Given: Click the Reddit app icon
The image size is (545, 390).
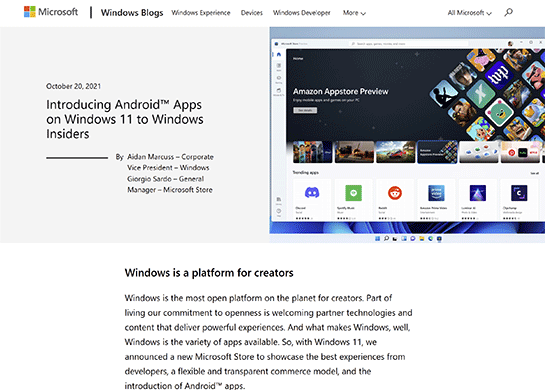Looking at the screenshot, I should click(x=395, y=193).
